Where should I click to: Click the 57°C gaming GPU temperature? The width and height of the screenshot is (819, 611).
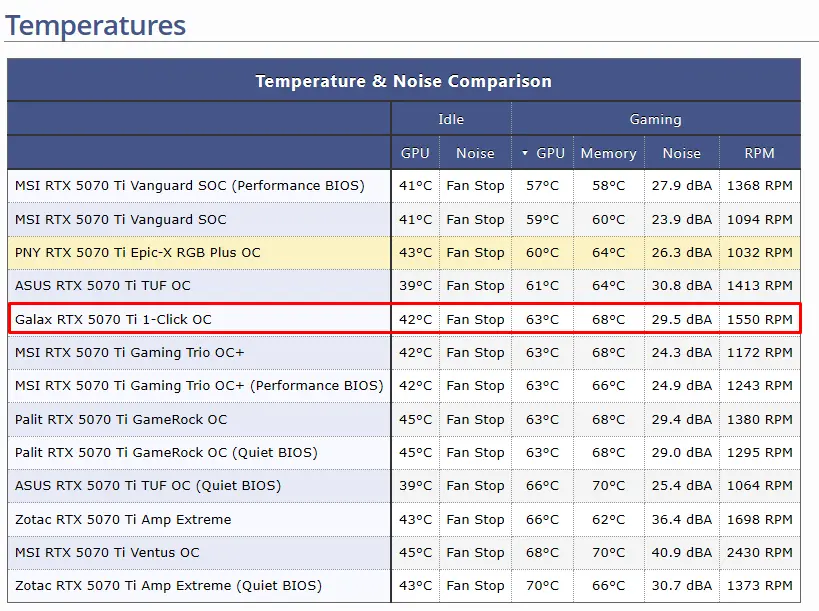click(x=542, y=185)
